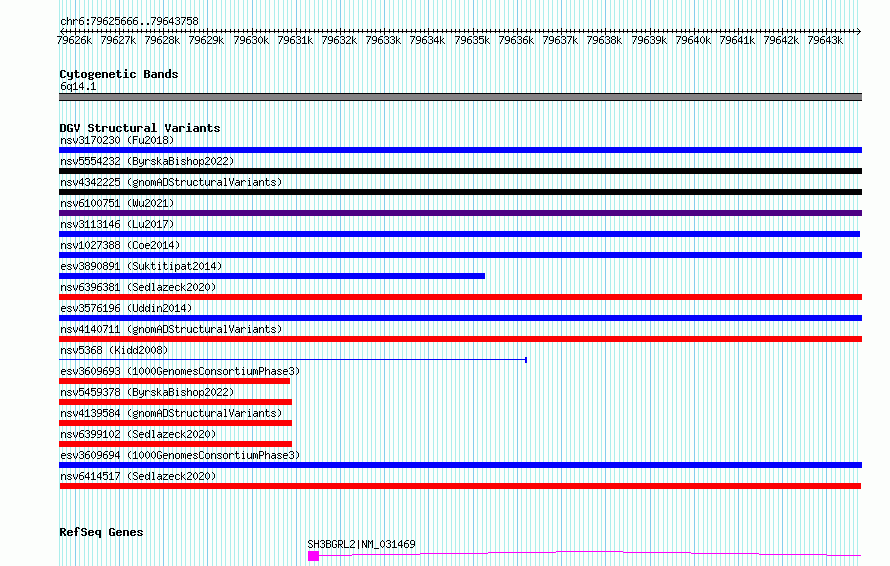
Task: Click the red nsv6396381 variant bar
Action: point(460,297)
